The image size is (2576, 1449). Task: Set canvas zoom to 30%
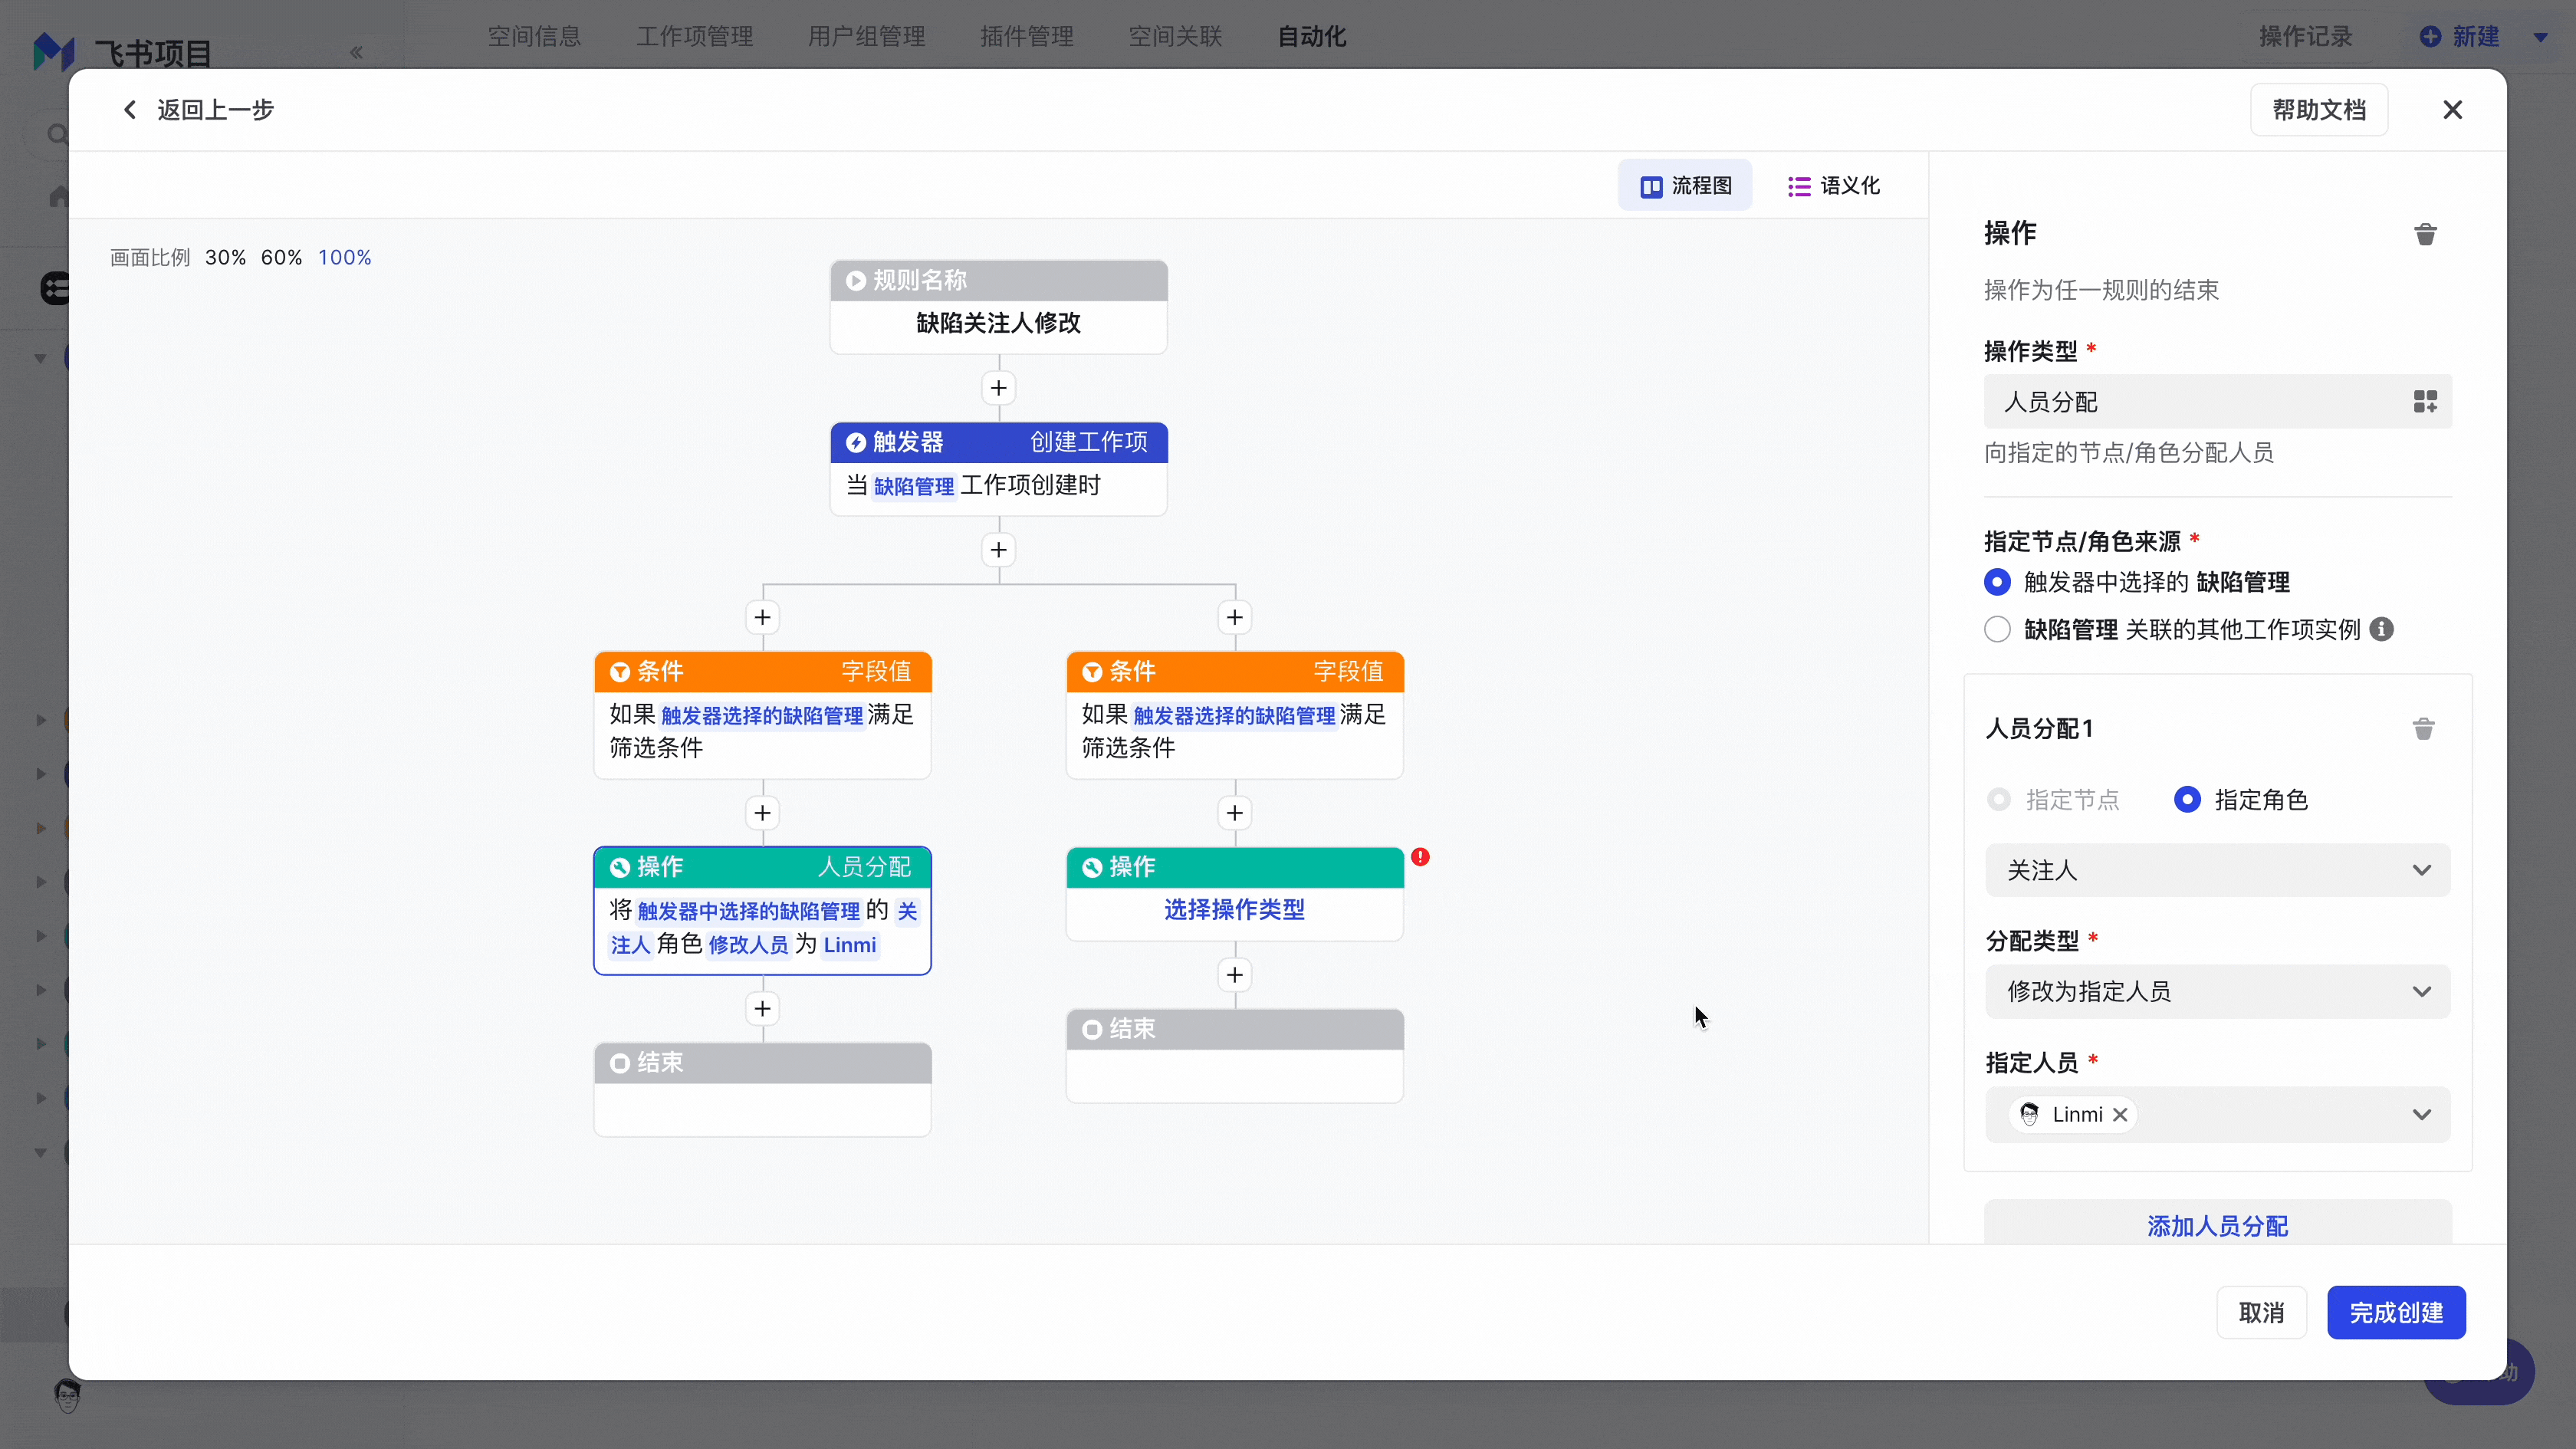pyautogui.click(x=225, y=257)
